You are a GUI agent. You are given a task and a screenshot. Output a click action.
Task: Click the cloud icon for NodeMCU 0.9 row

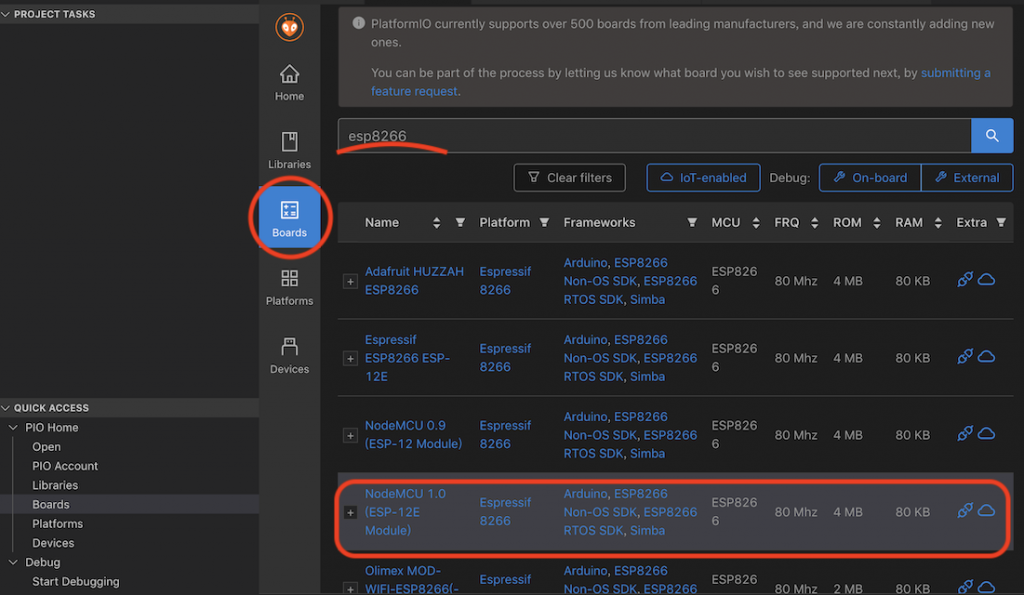tap(986, 434)
